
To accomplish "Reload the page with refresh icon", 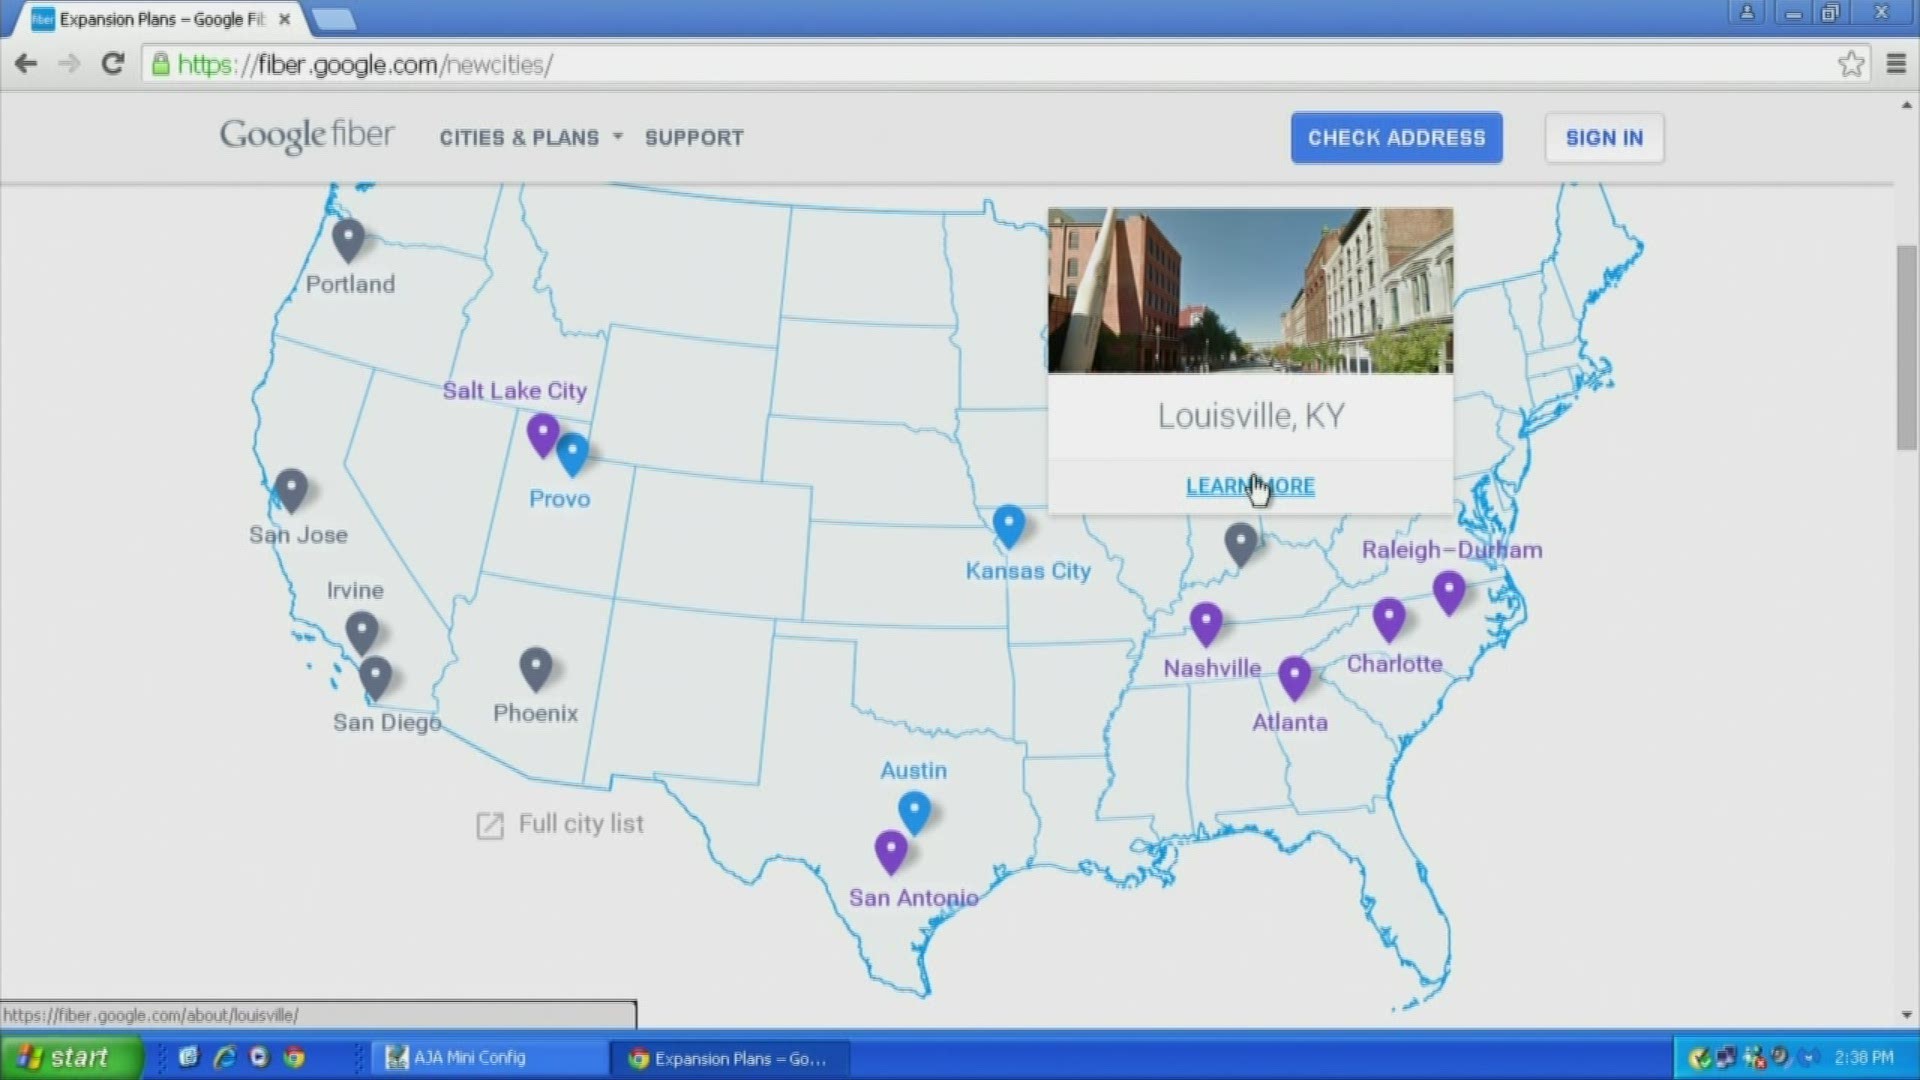I will [x=113, y=64].
